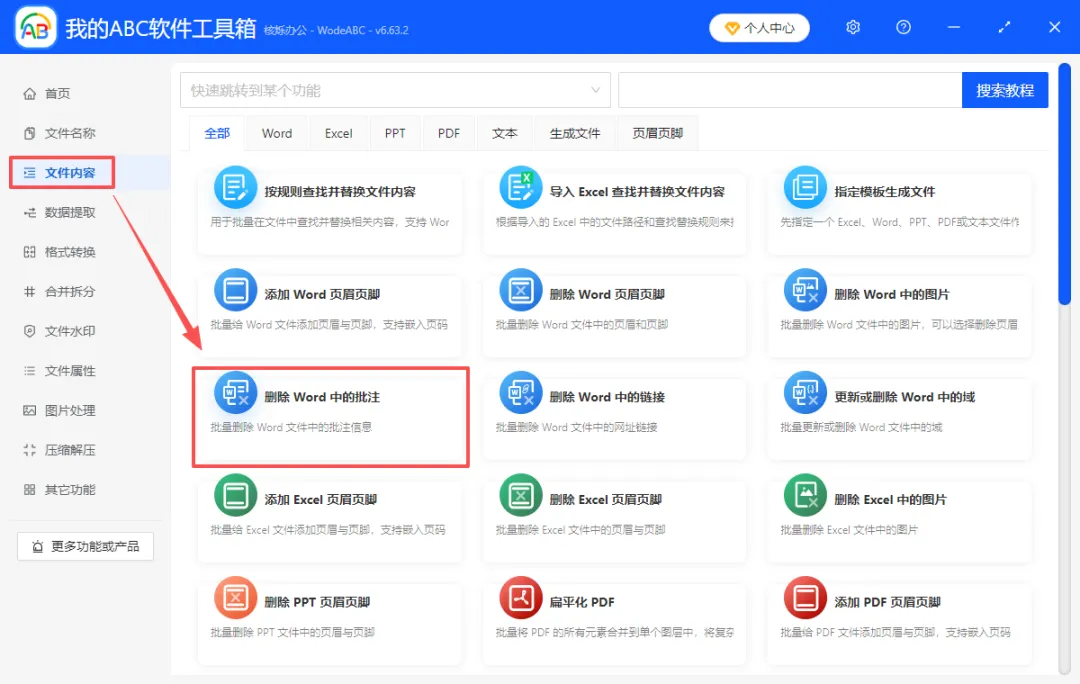Click the vertical scrollbar thumb
Viewport: 1080px width, 684px height.
[1064, 183]
